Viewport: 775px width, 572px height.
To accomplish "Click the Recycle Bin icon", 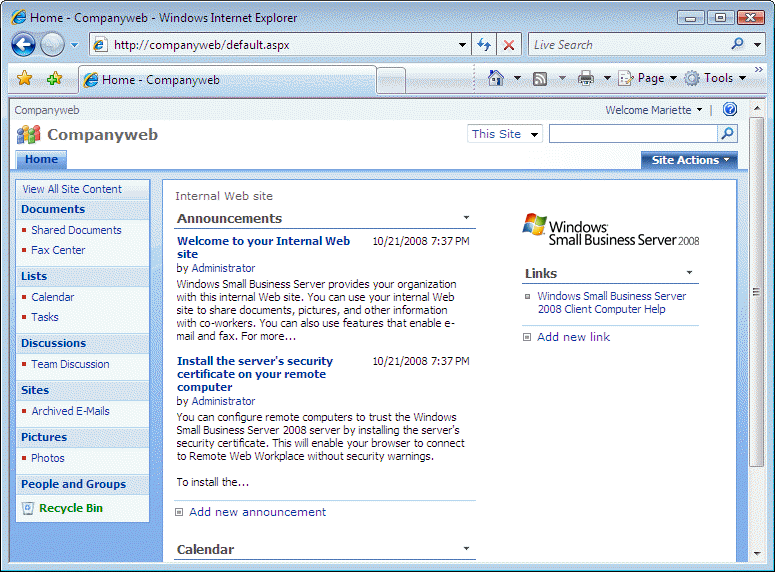I will click(28, 508).
